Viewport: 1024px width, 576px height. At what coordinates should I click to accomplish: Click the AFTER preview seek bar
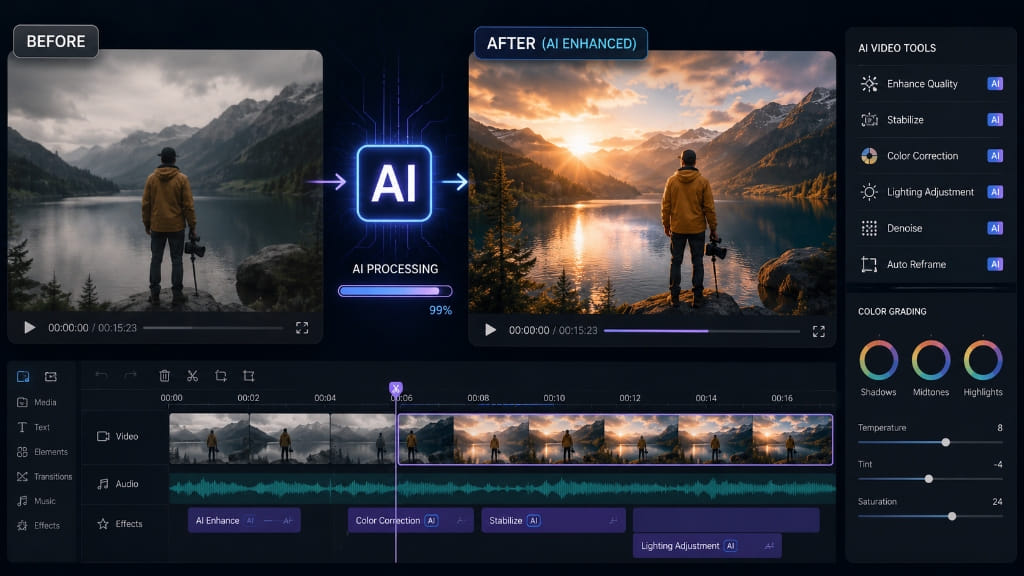click(x=702, y=331)
